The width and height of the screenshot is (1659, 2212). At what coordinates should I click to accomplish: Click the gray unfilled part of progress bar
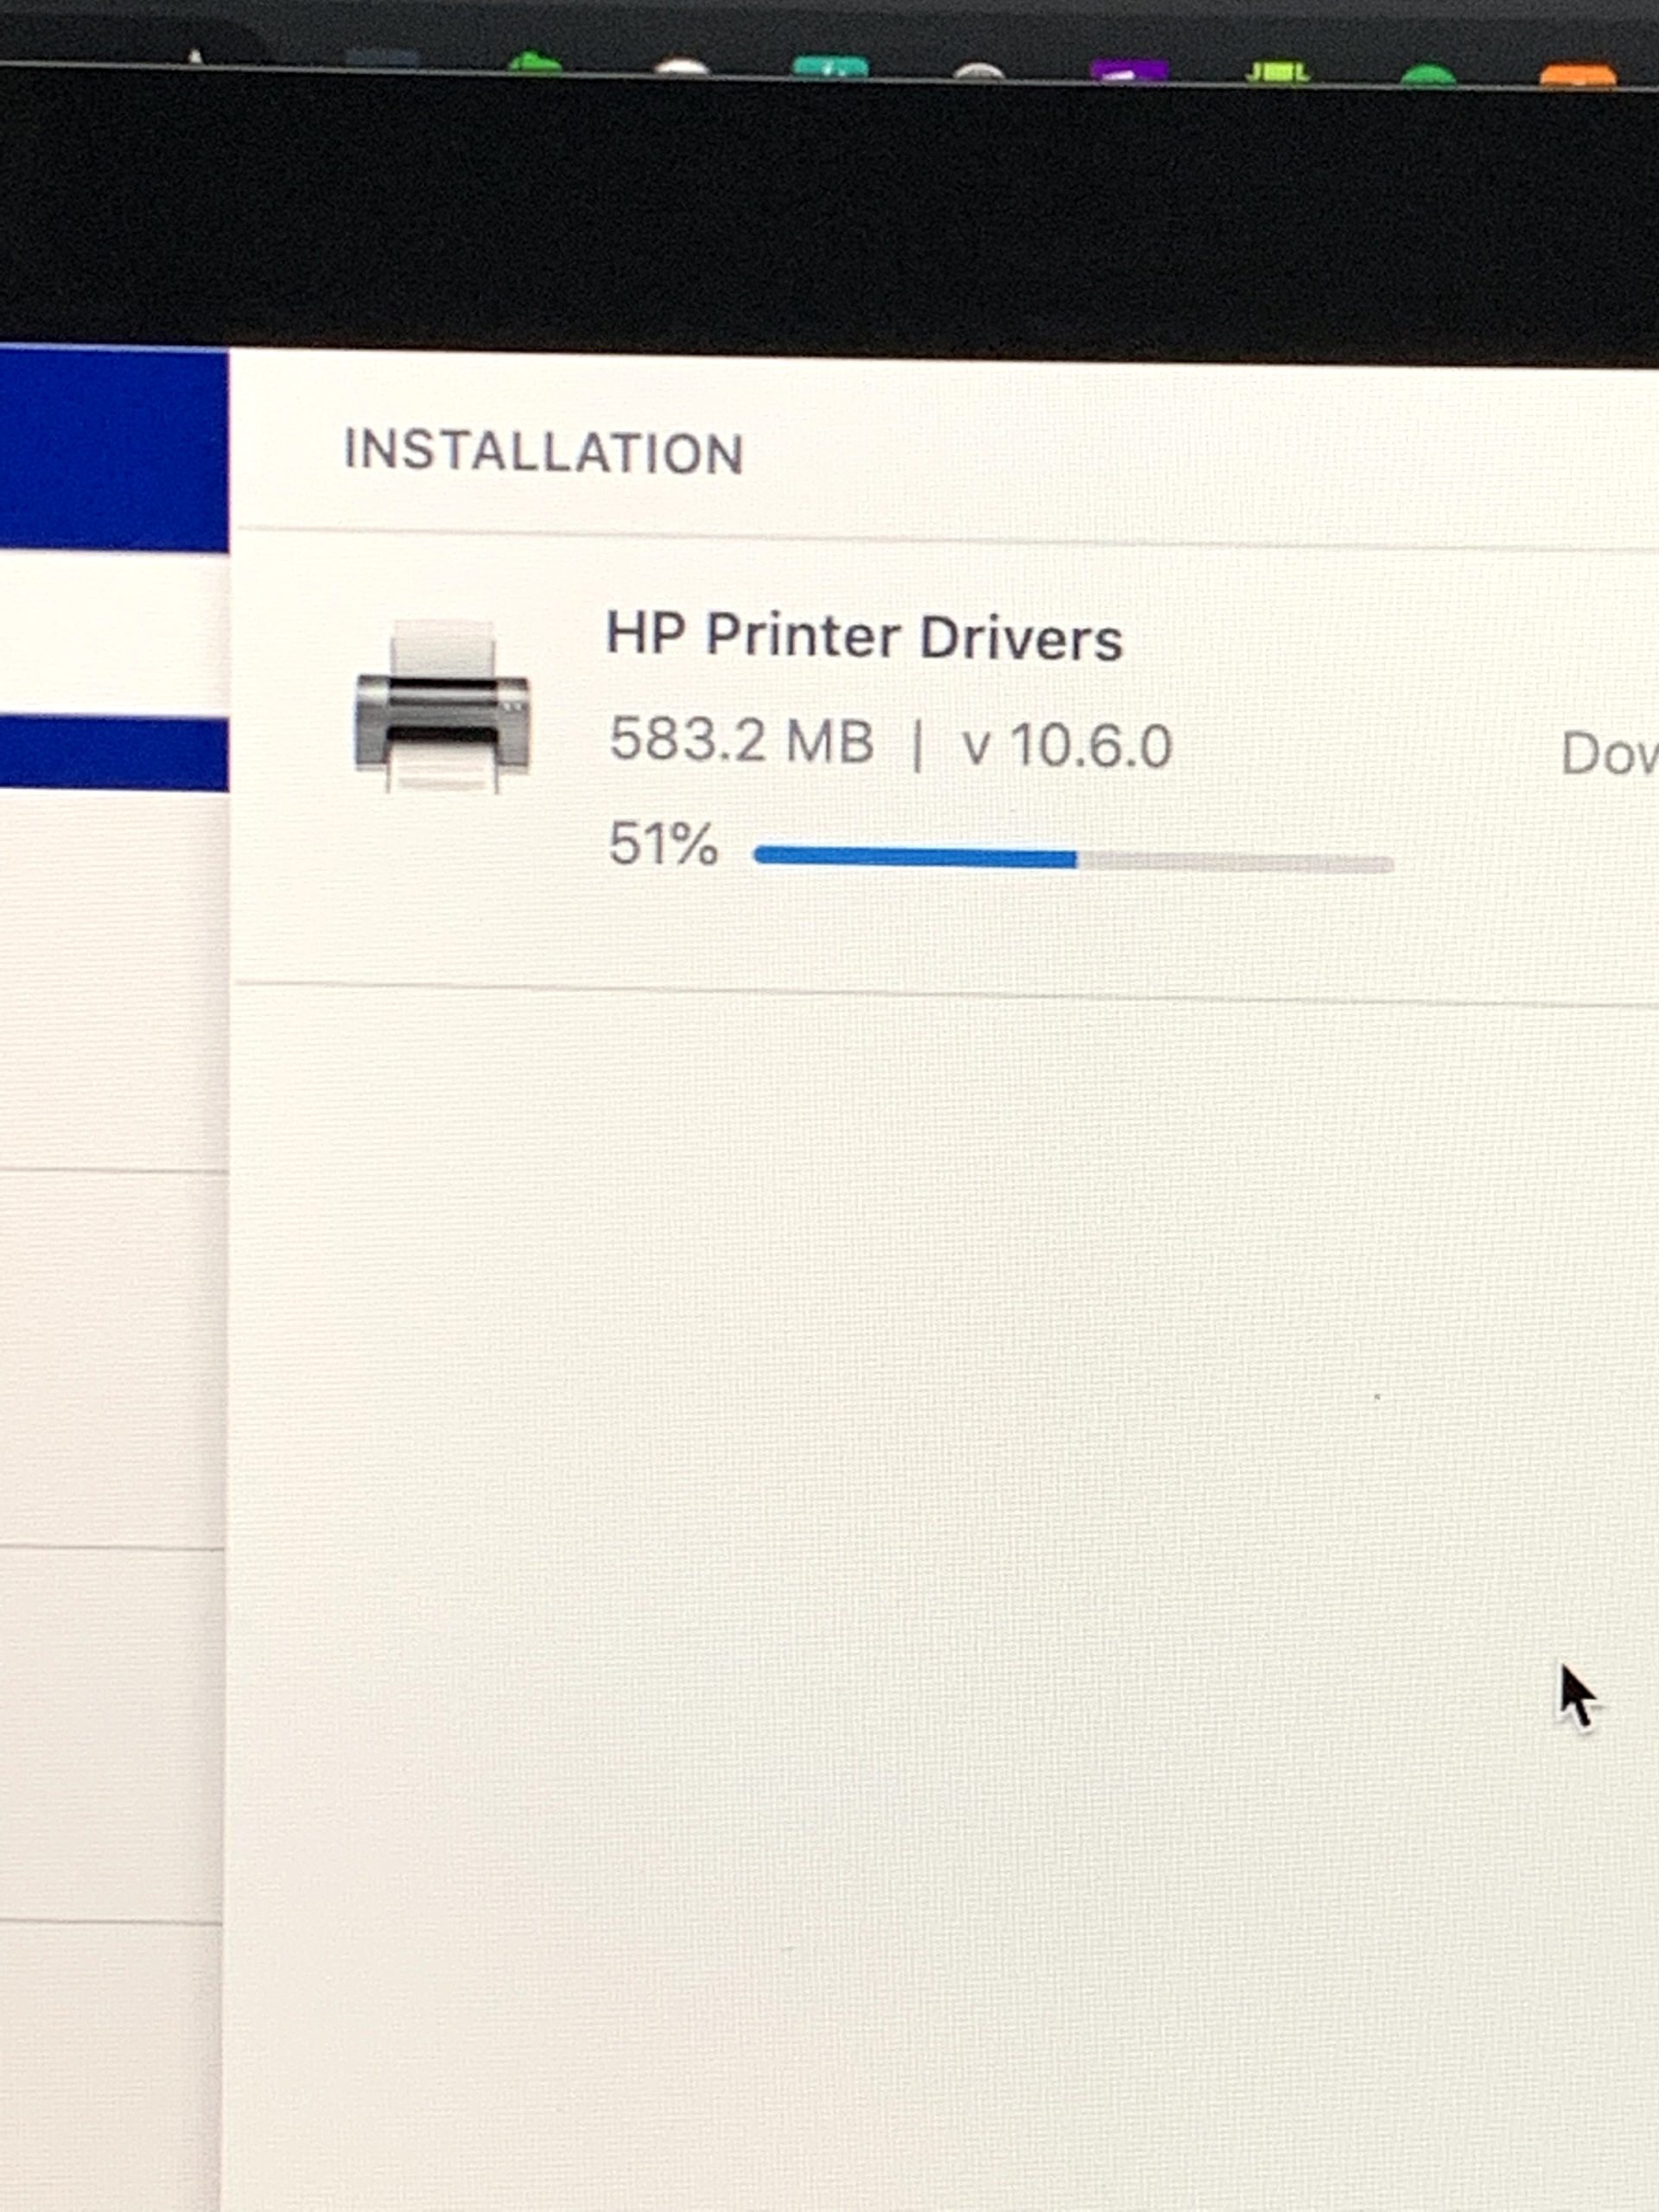1236,862
